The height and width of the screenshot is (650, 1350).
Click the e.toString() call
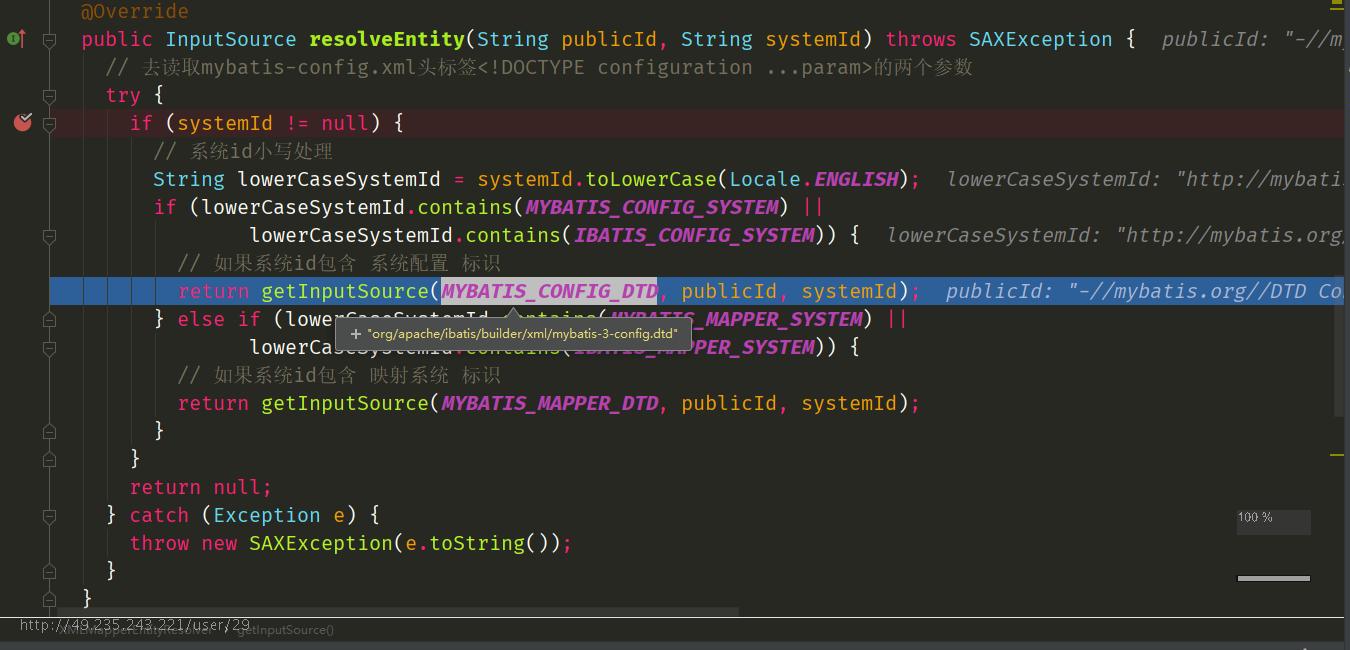483,543
